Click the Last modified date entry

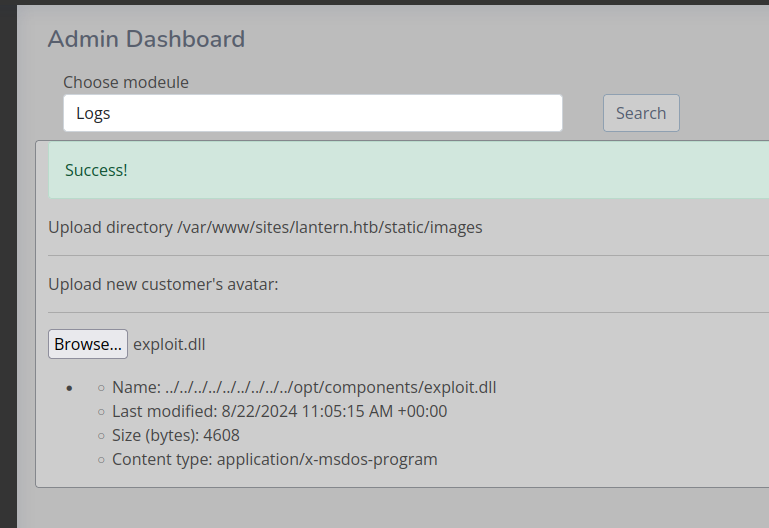(279, 411)
